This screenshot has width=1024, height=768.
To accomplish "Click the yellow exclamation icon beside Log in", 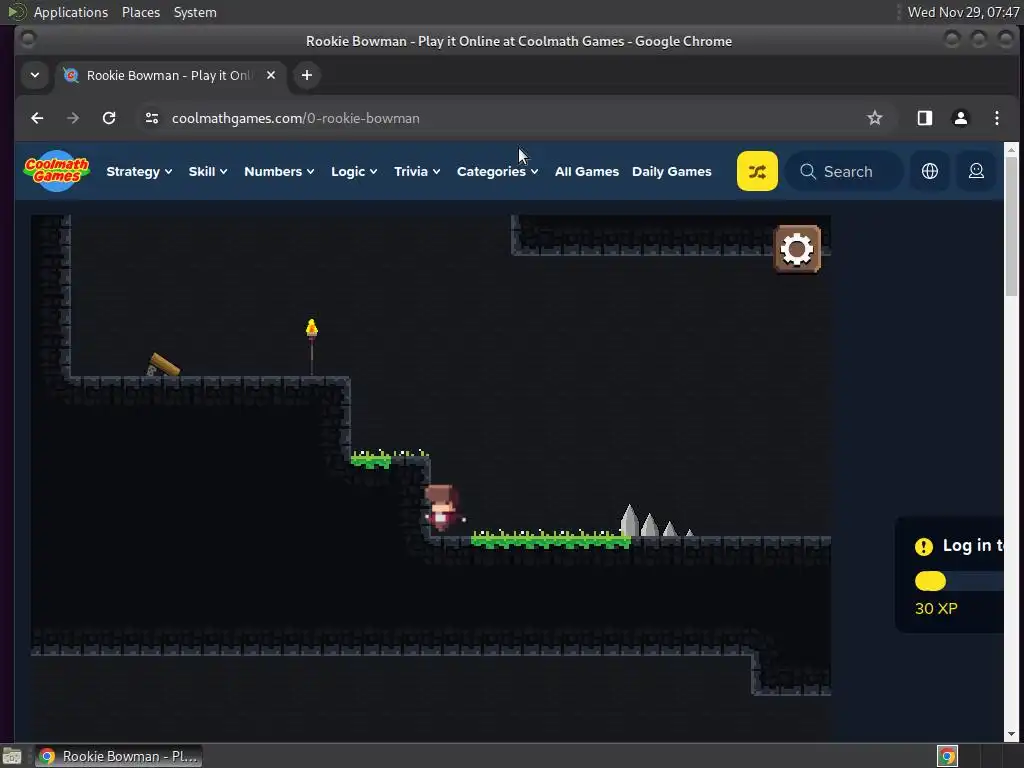I will click(923, 546).
